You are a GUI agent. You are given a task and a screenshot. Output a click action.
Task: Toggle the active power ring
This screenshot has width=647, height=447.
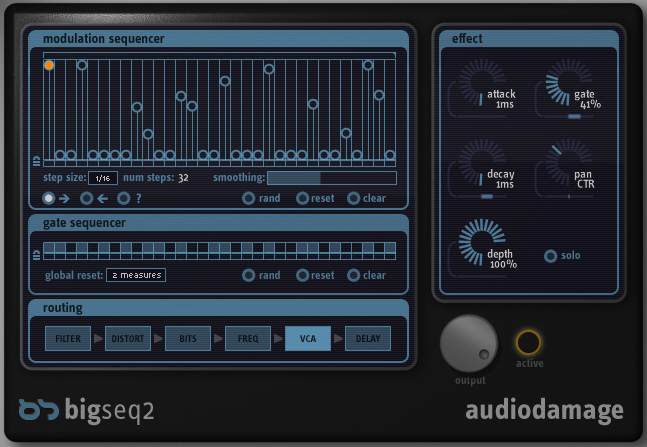tap(529, 342)
